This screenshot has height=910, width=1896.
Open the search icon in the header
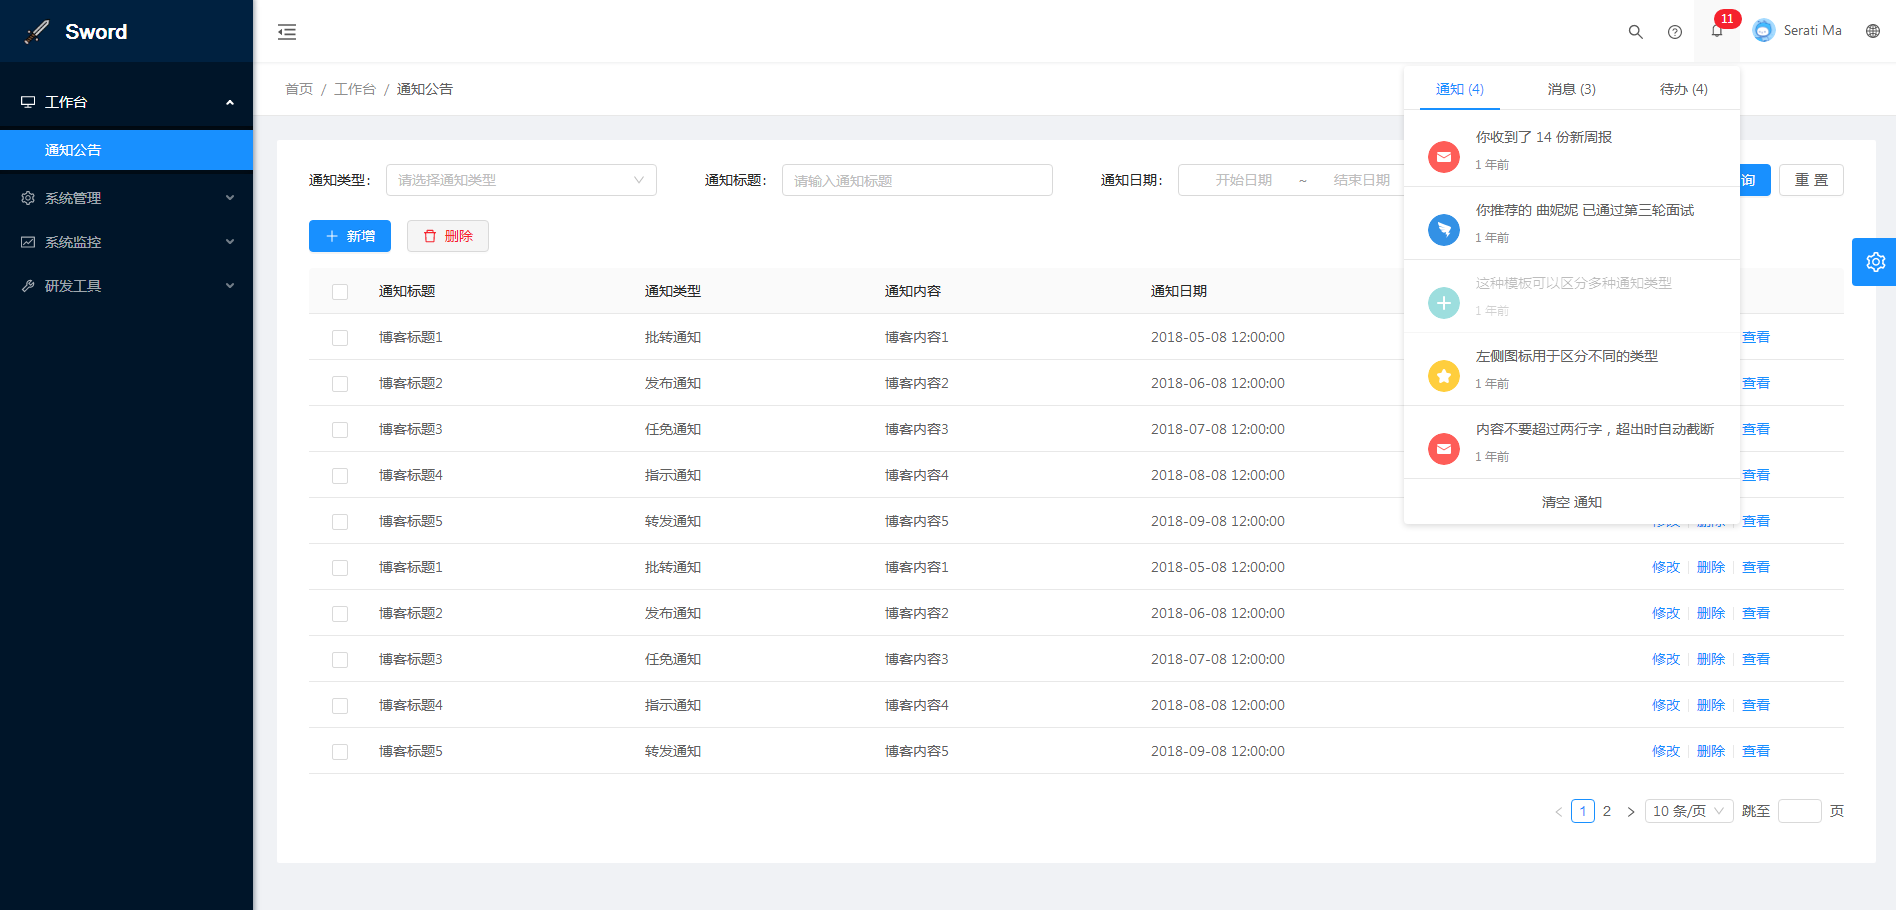1635,32
